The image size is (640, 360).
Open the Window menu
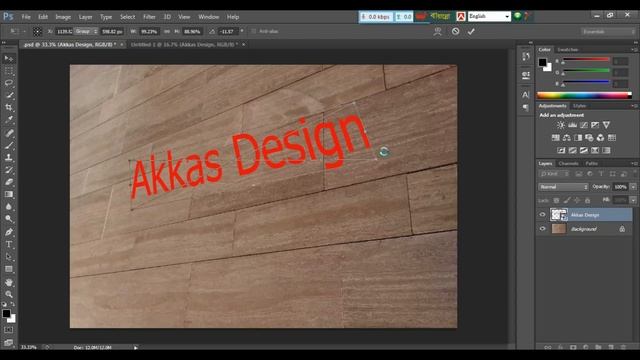coord(209,17)
